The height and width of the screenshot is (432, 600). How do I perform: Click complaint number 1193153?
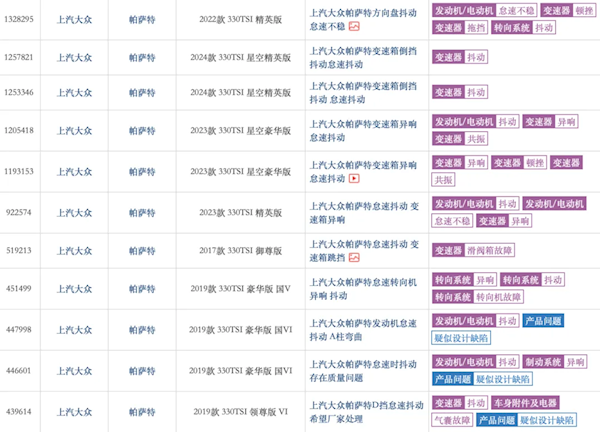[x=19, y=171]
